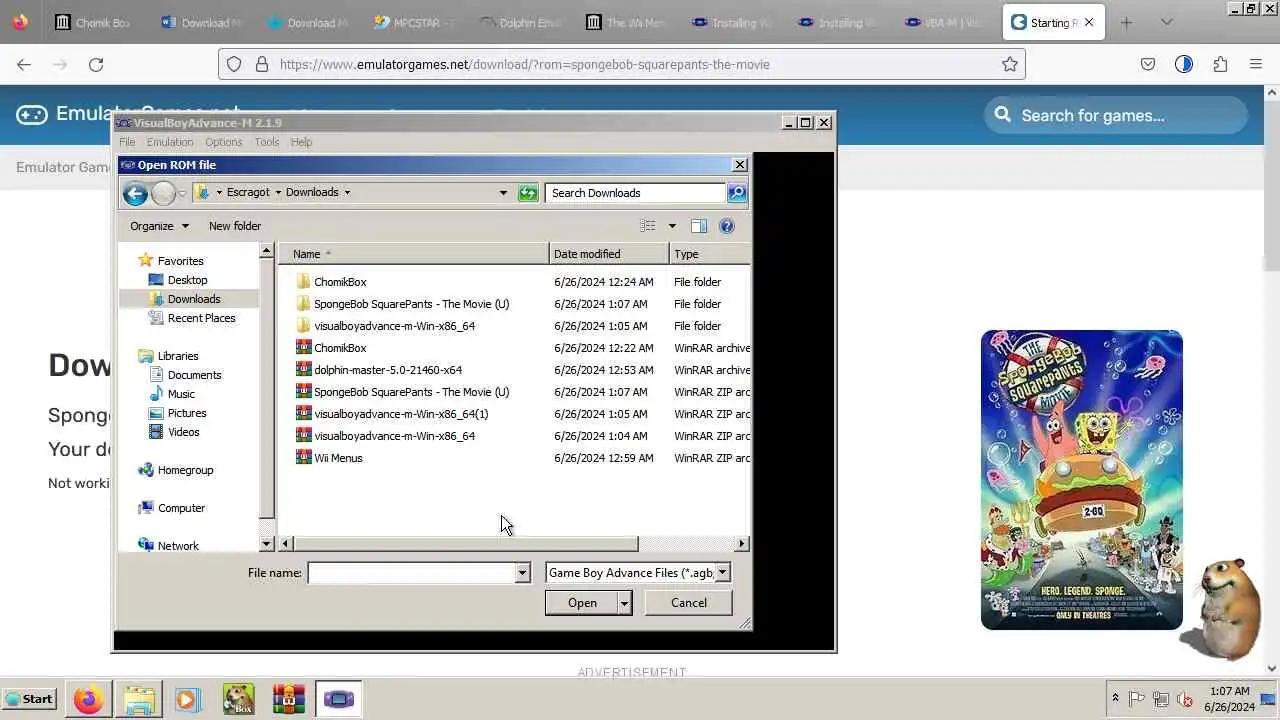Click the Open button
1280x720 pixels.
tap(582, 603)
